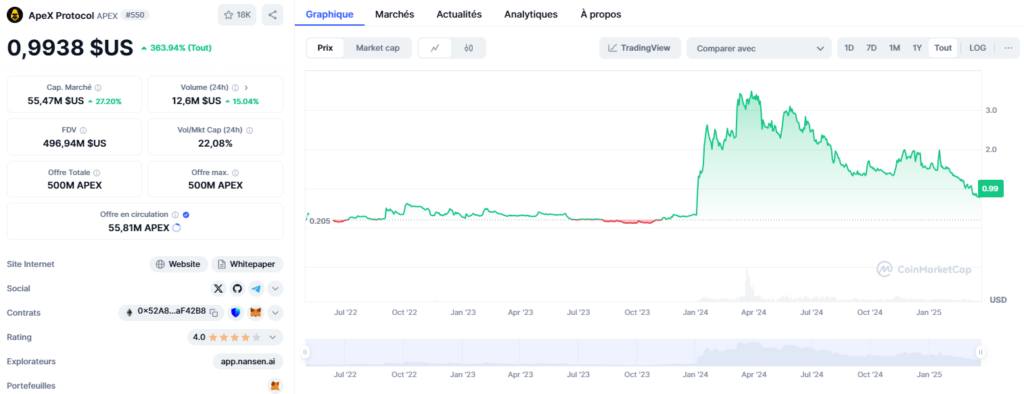Open the TradingView chart button

pos(640,48)
